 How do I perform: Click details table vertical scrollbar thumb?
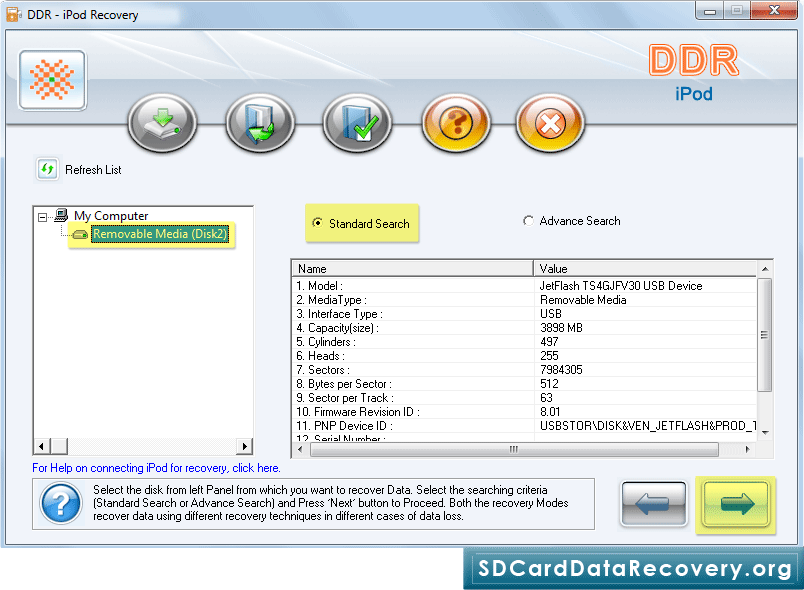765,335
